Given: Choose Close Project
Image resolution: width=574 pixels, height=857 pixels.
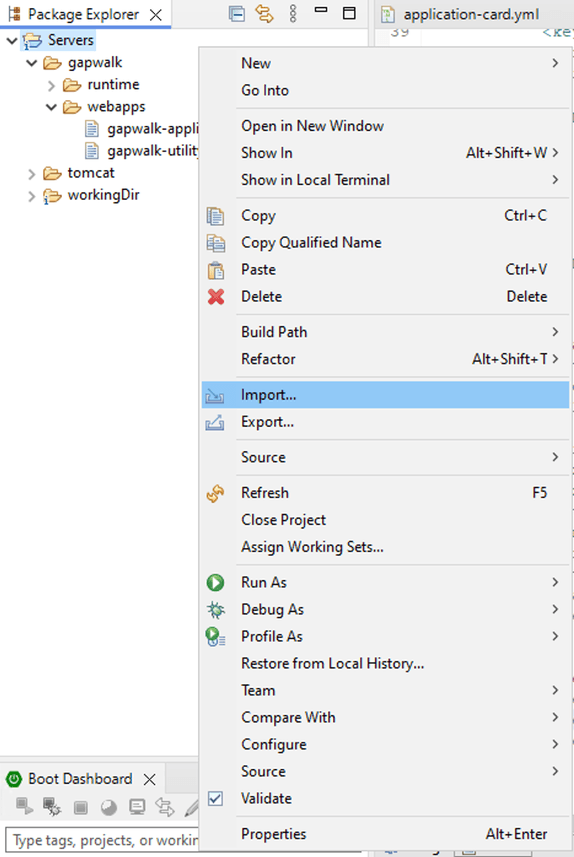Looking at the screenshot, I should pos(385,520).
